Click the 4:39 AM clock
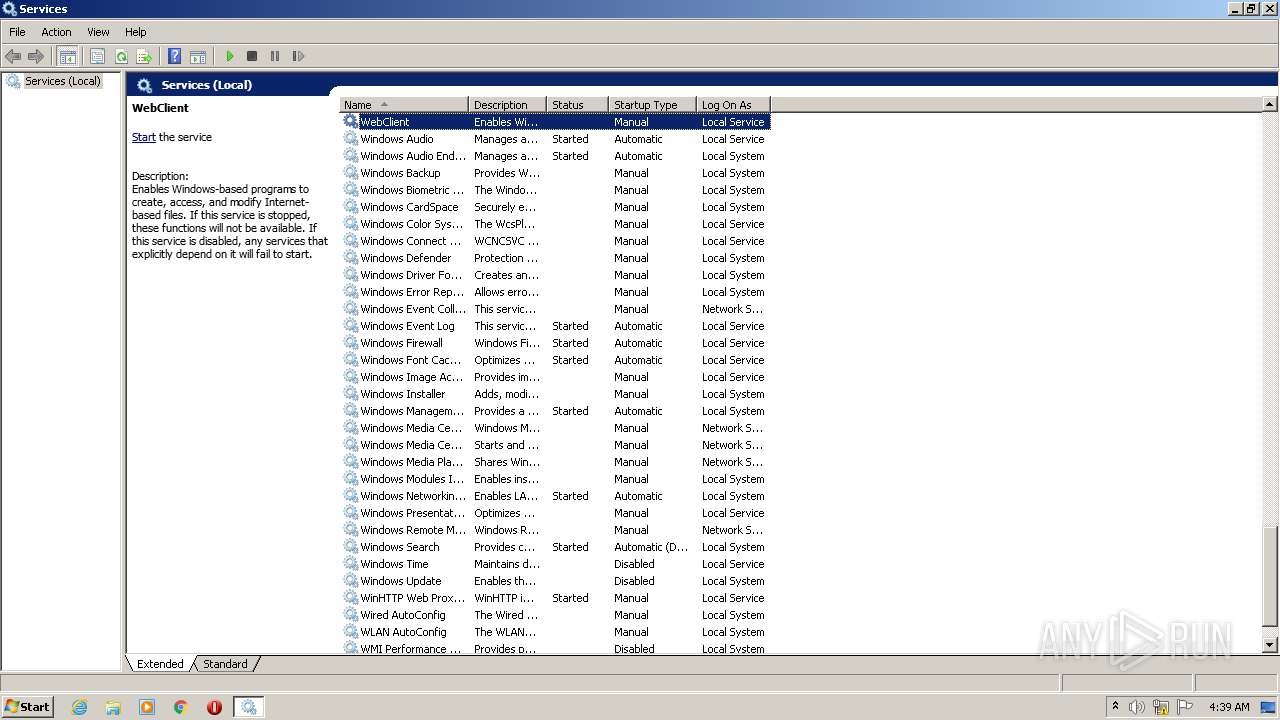 pos(1229,707)
